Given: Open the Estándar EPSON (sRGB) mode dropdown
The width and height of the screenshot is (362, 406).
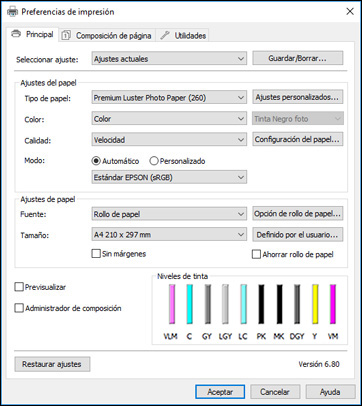Looking at the screenshot, I should [x=169, y=177].
